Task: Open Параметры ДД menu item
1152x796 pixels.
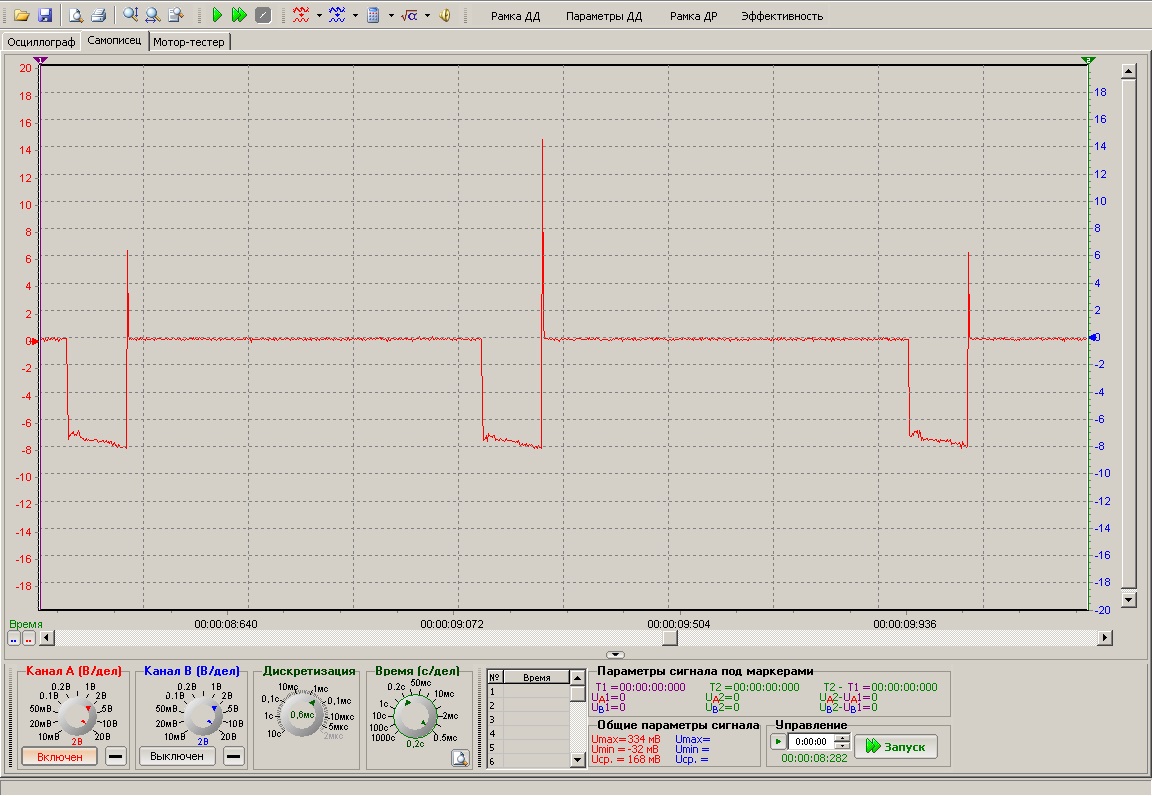Action: (604, 16)
